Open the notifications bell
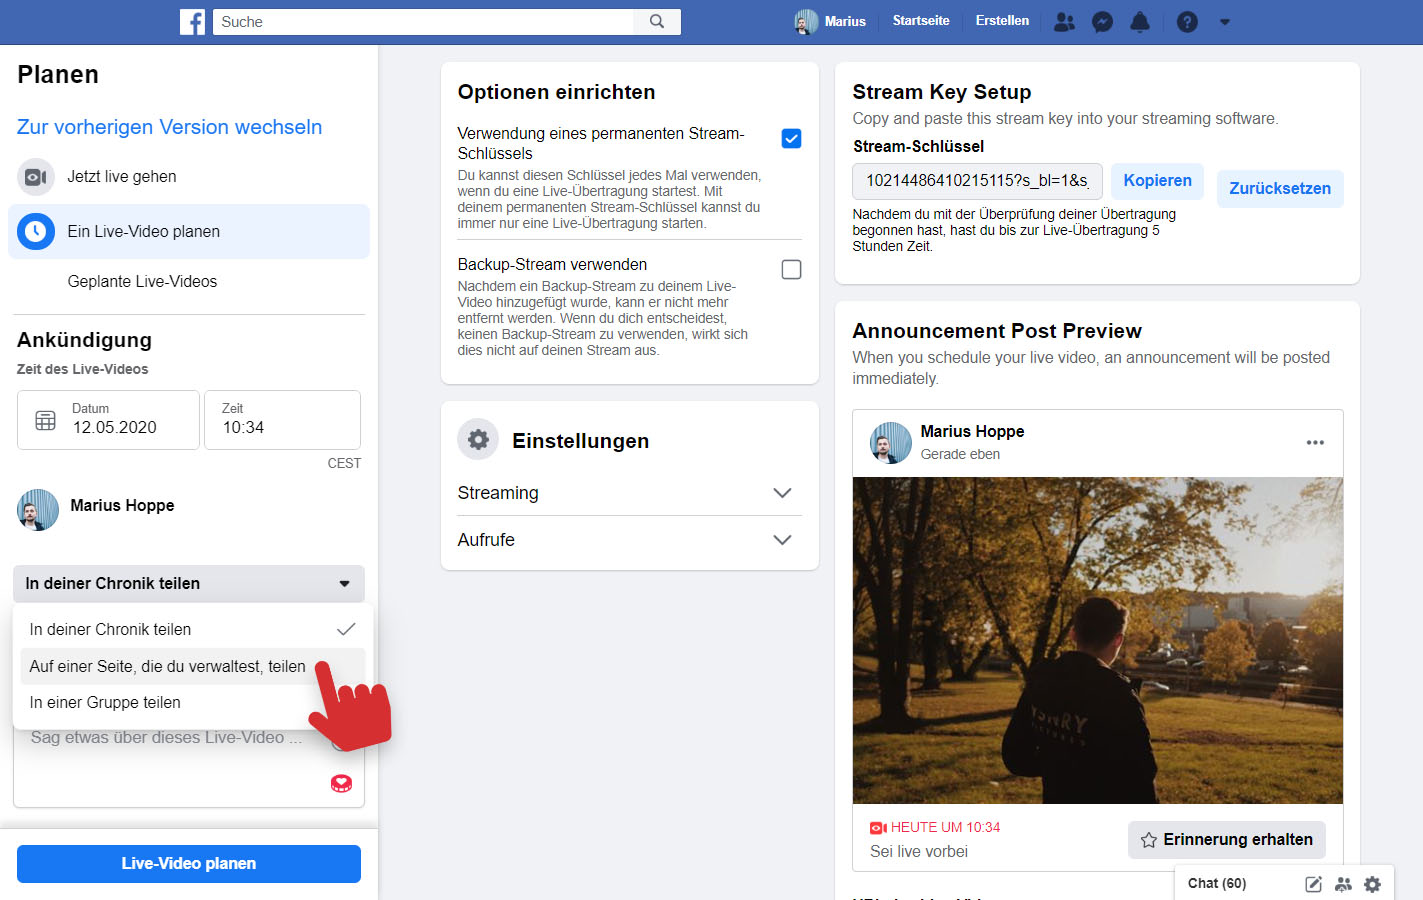The height and width of the screenshot is (900, 1423). (x=1140, y=22)
